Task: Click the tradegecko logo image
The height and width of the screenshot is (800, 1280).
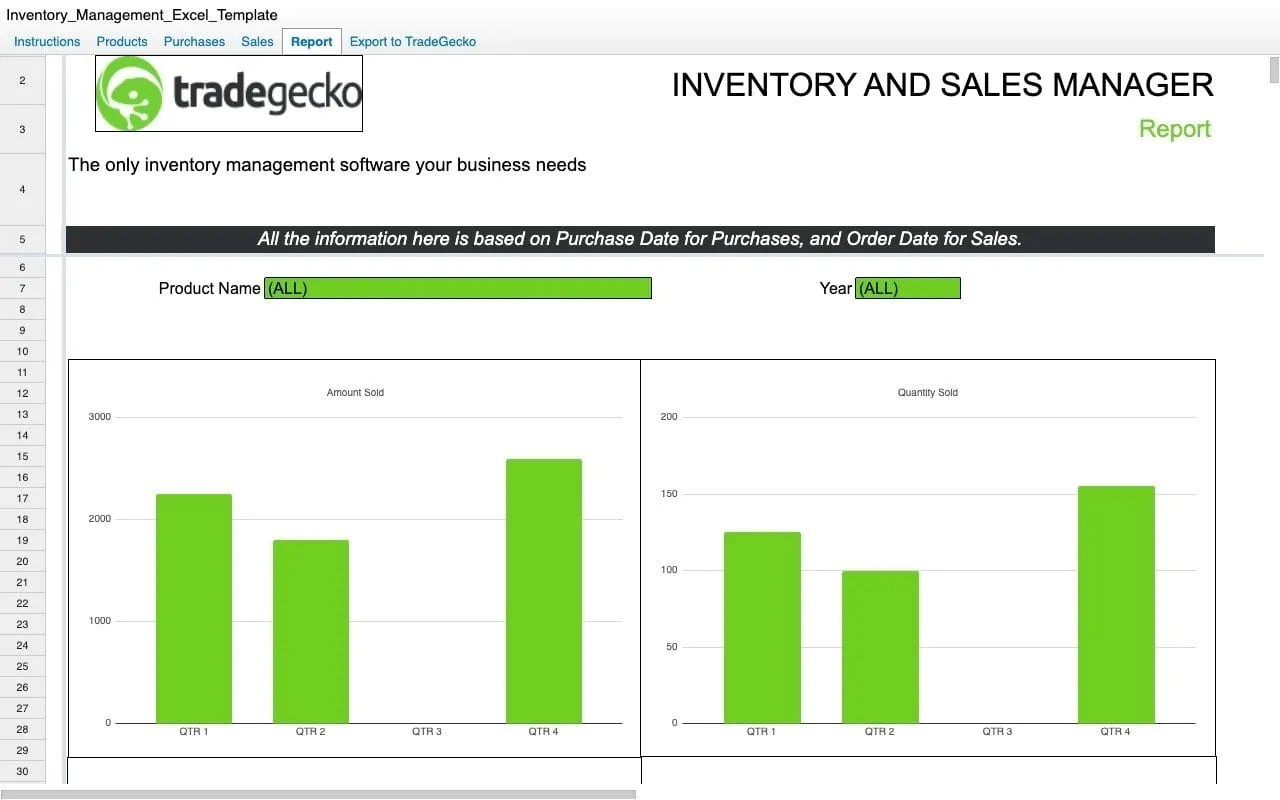Action: (228, 93)
